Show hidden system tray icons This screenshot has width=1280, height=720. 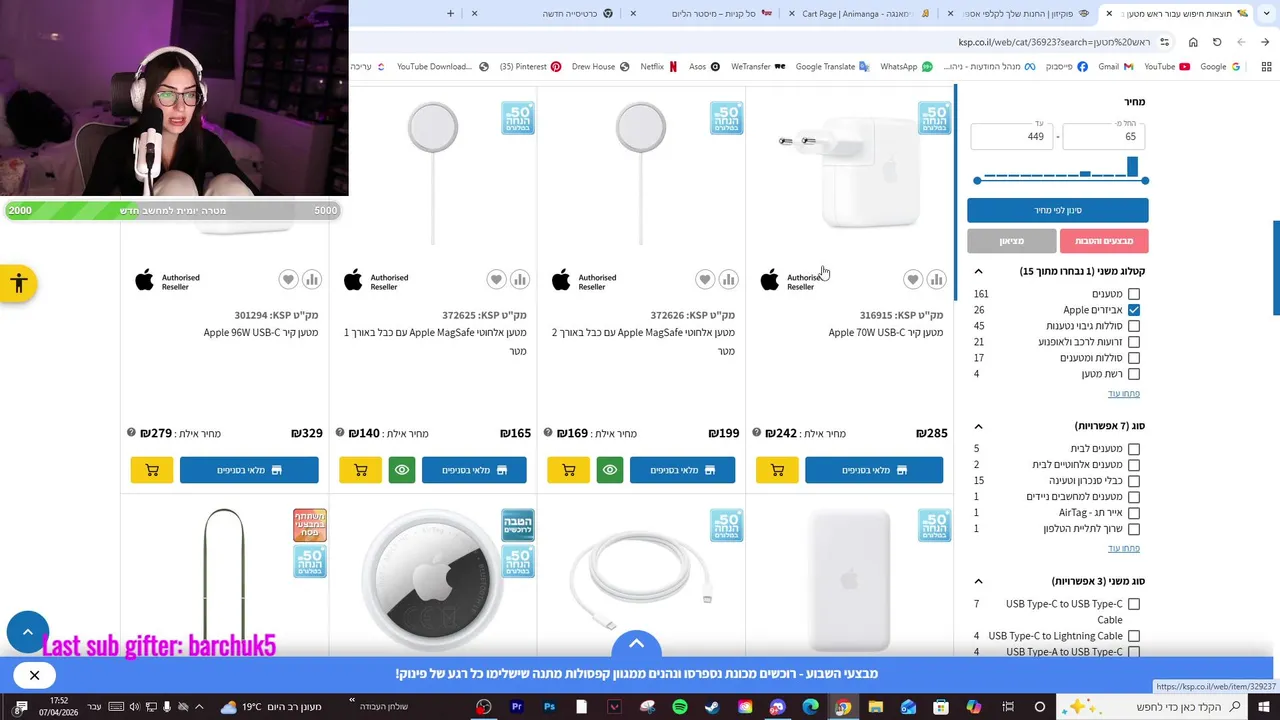tap(200, 707)
